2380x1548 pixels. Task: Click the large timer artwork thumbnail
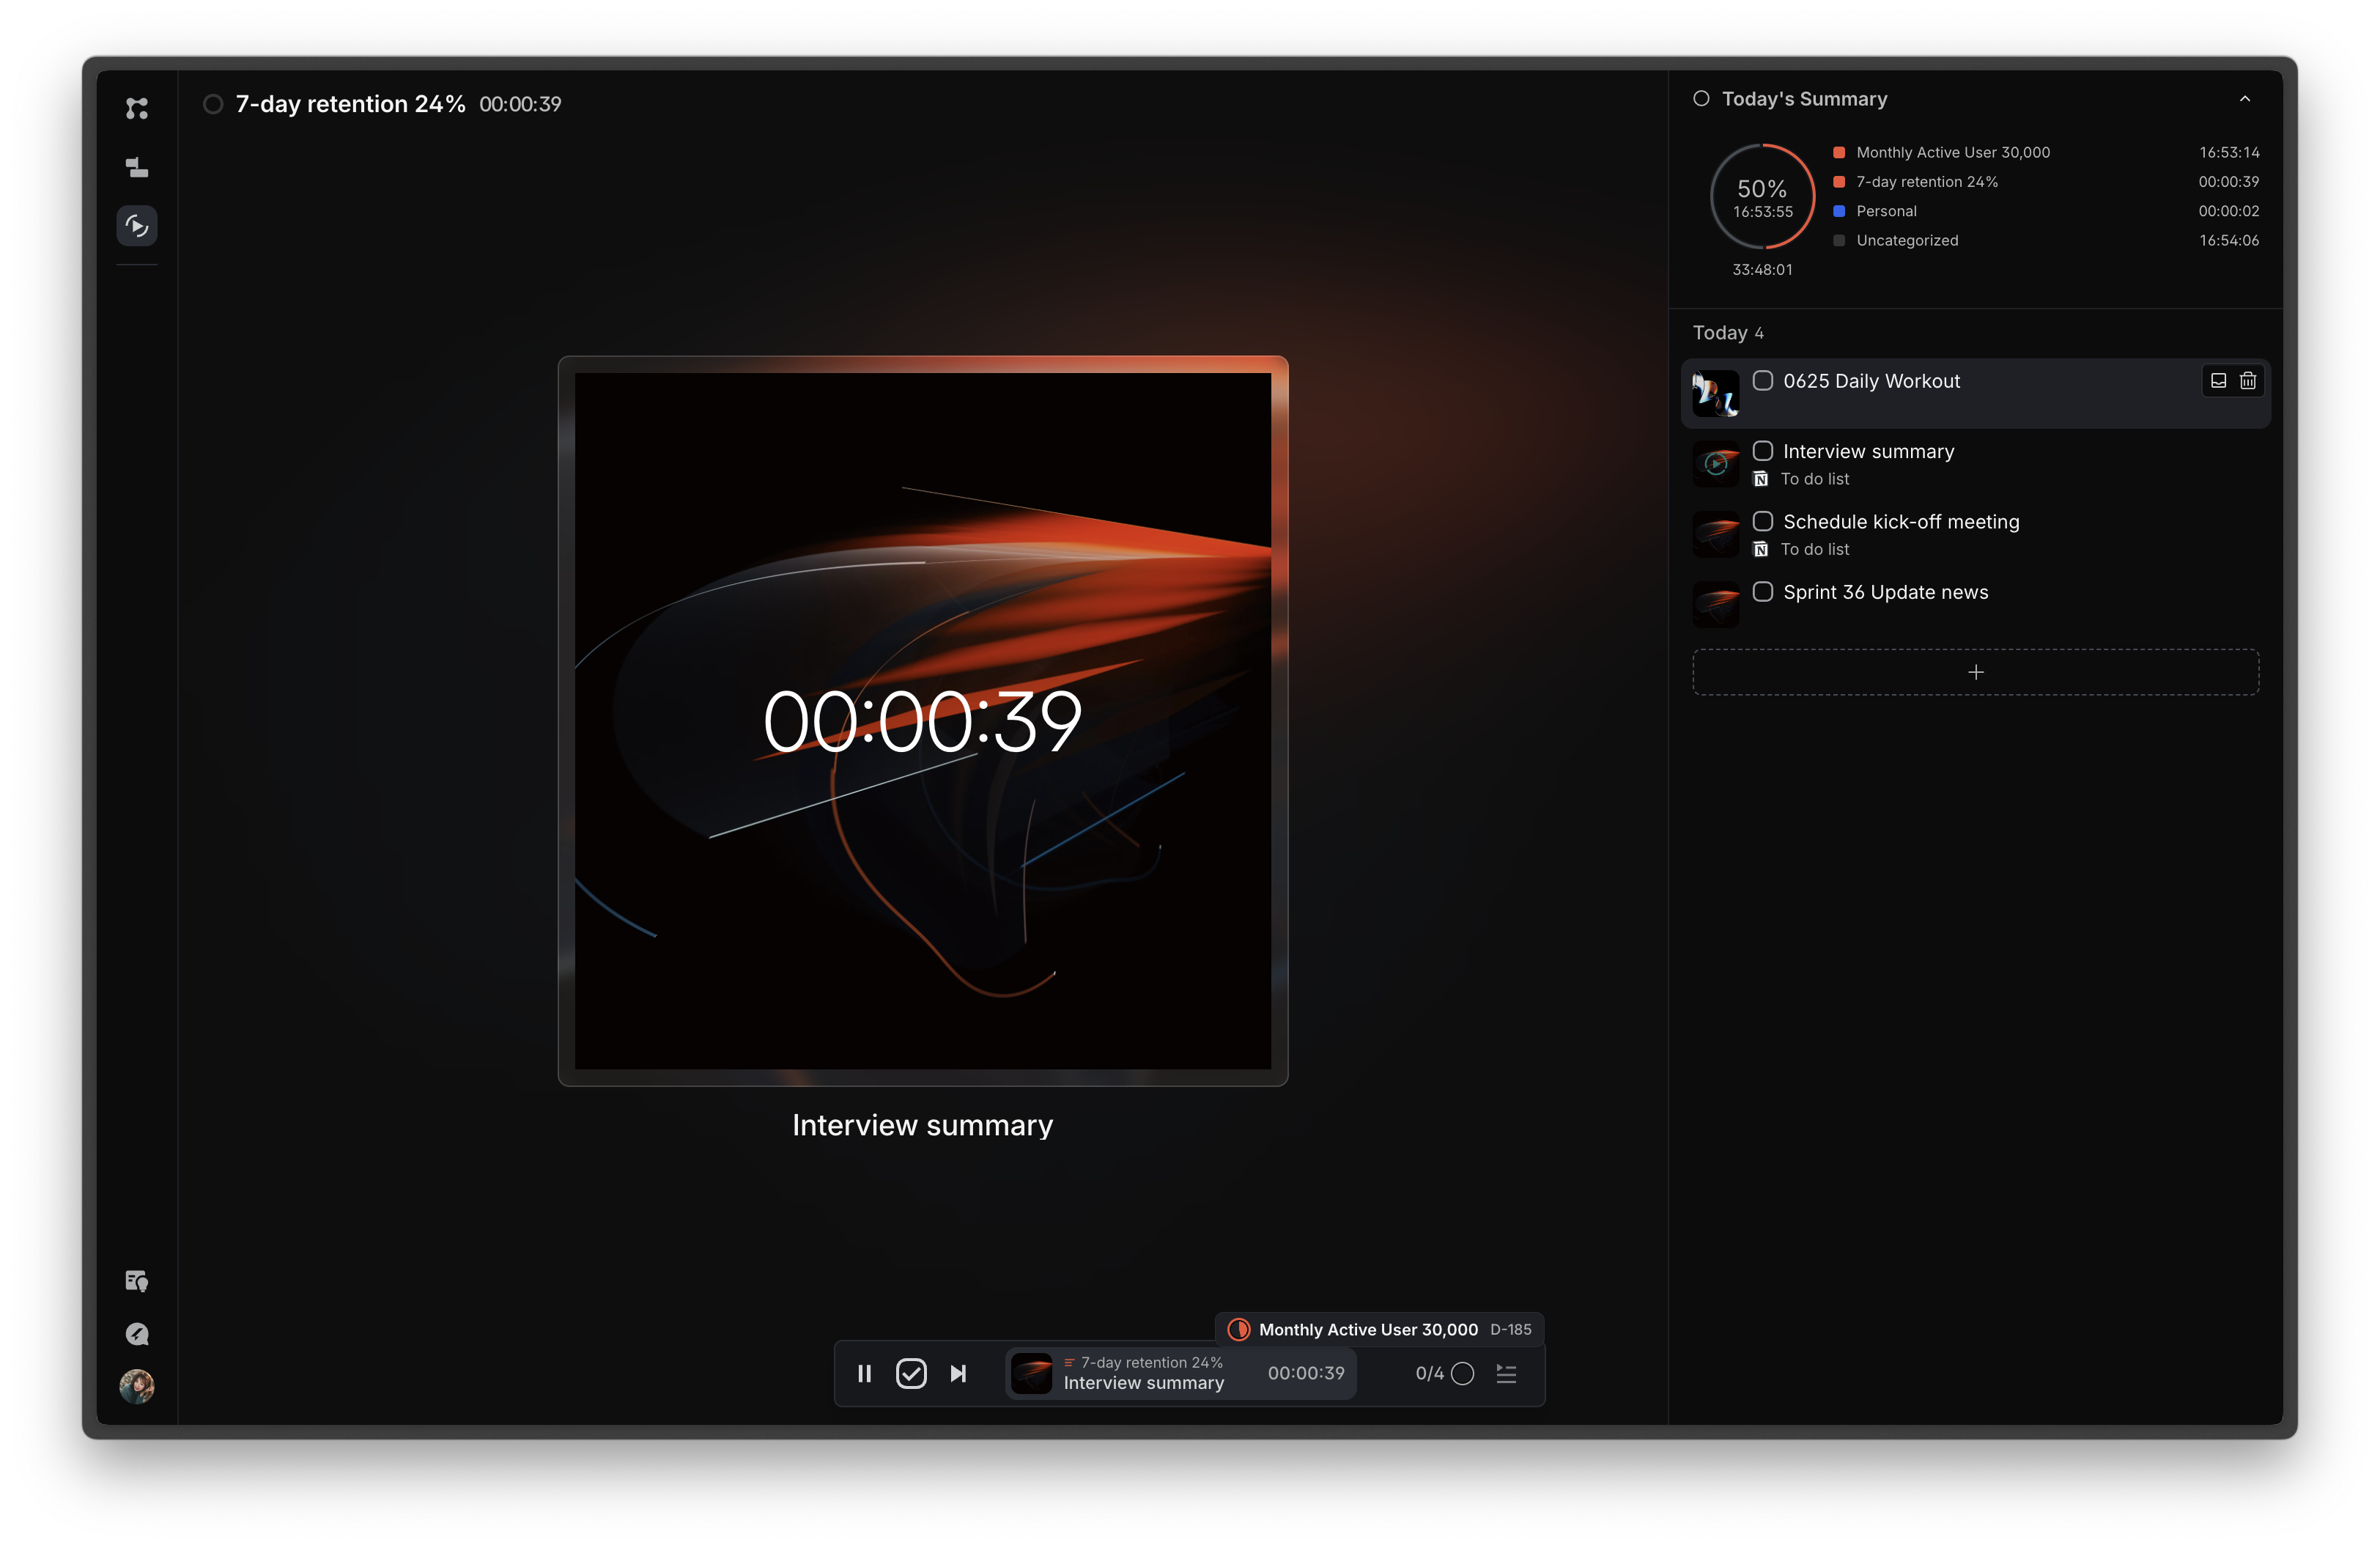922,721
